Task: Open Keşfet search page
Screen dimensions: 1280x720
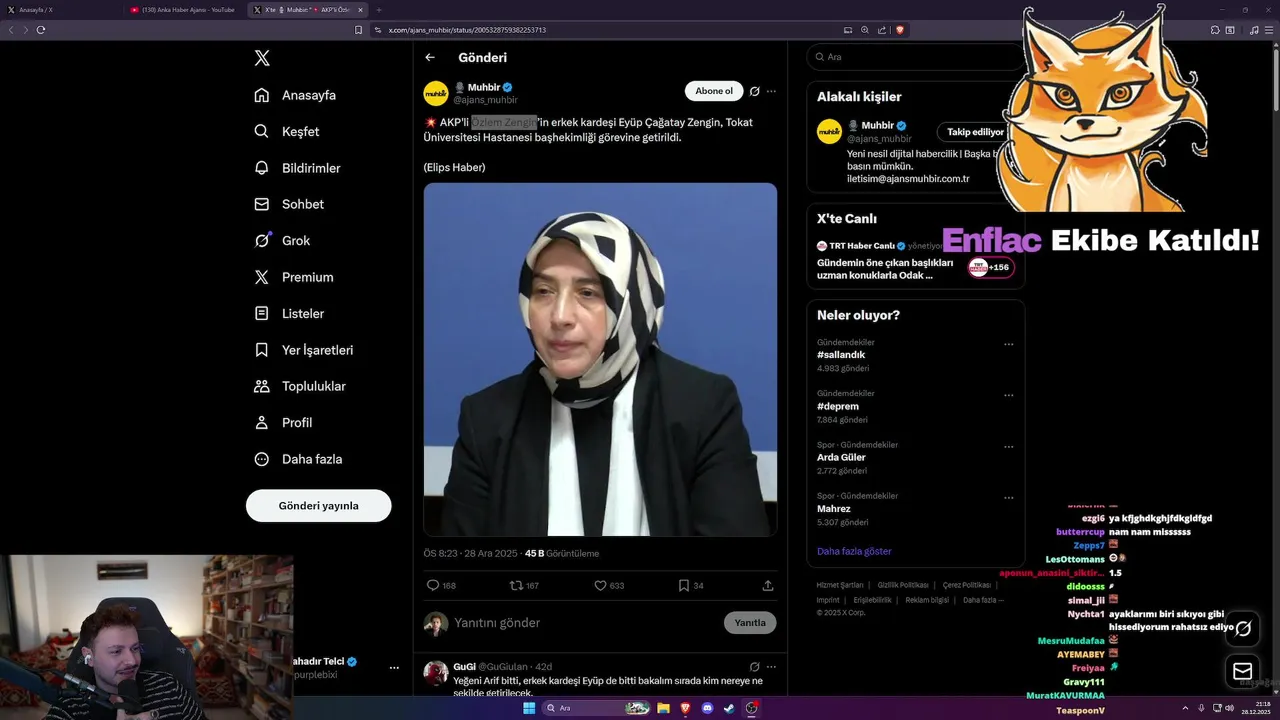Action: pos(287,131)
